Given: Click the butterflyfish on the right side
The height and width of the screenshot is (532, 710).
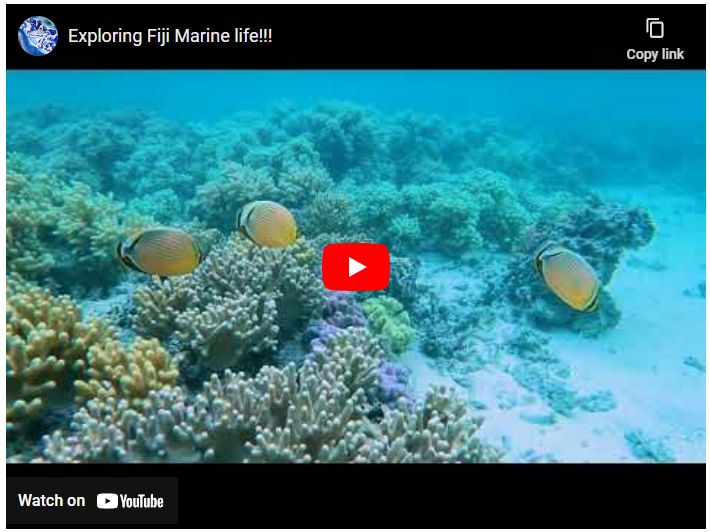Looking at the screenshot, I should tap(568, 278).
